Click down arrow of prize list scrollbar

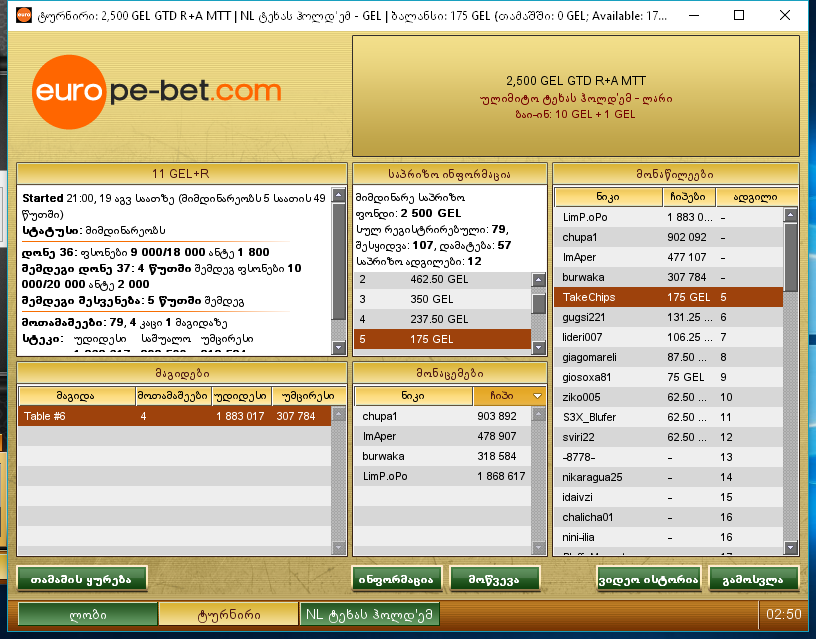[x=539, y=347]
